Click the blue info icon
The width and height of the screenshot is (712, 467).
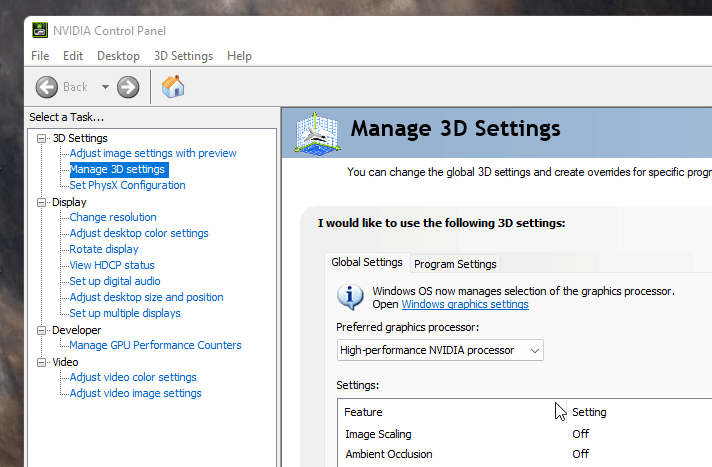coord(350,297)
